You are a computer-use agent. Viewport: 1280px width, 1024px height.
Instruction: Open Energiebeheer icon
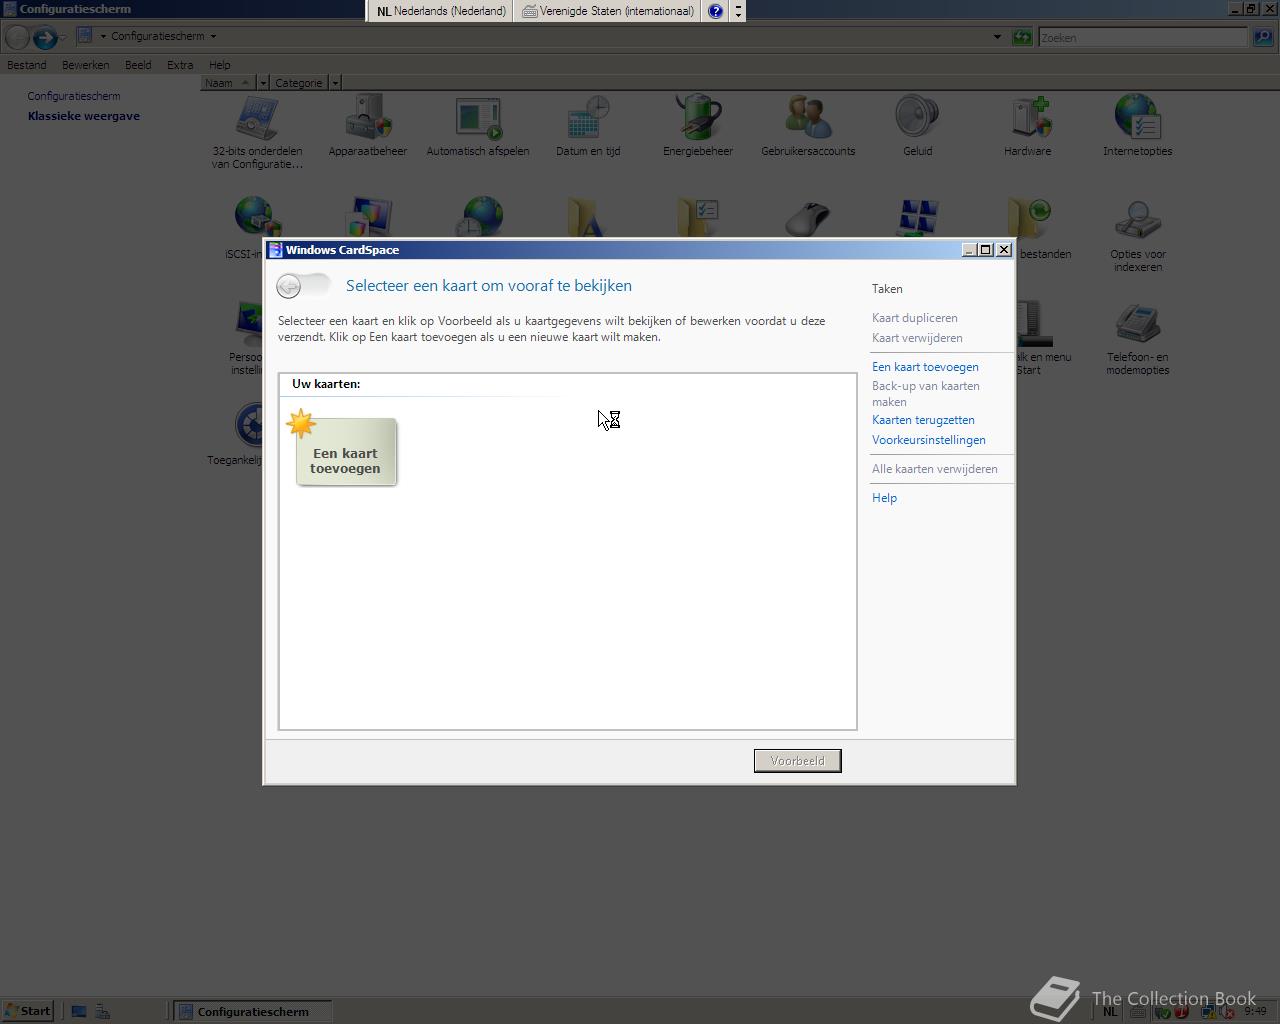tap(698, 125)
